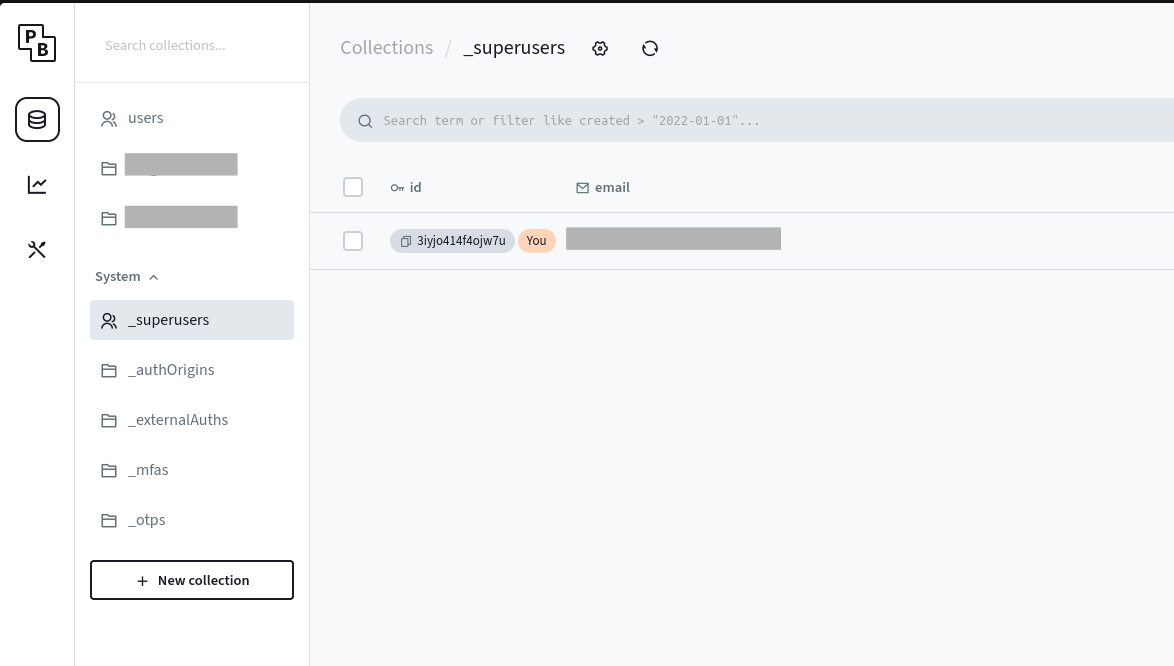1174x666 pixels.
Task: Open the Collections section via the database icon
Action: coord(37,119)
